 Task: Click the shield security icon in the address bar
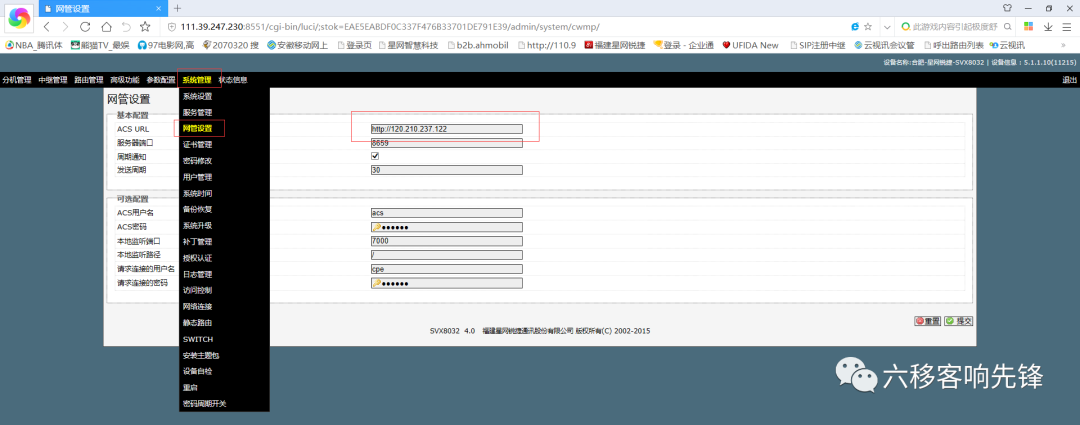(172, 27)
